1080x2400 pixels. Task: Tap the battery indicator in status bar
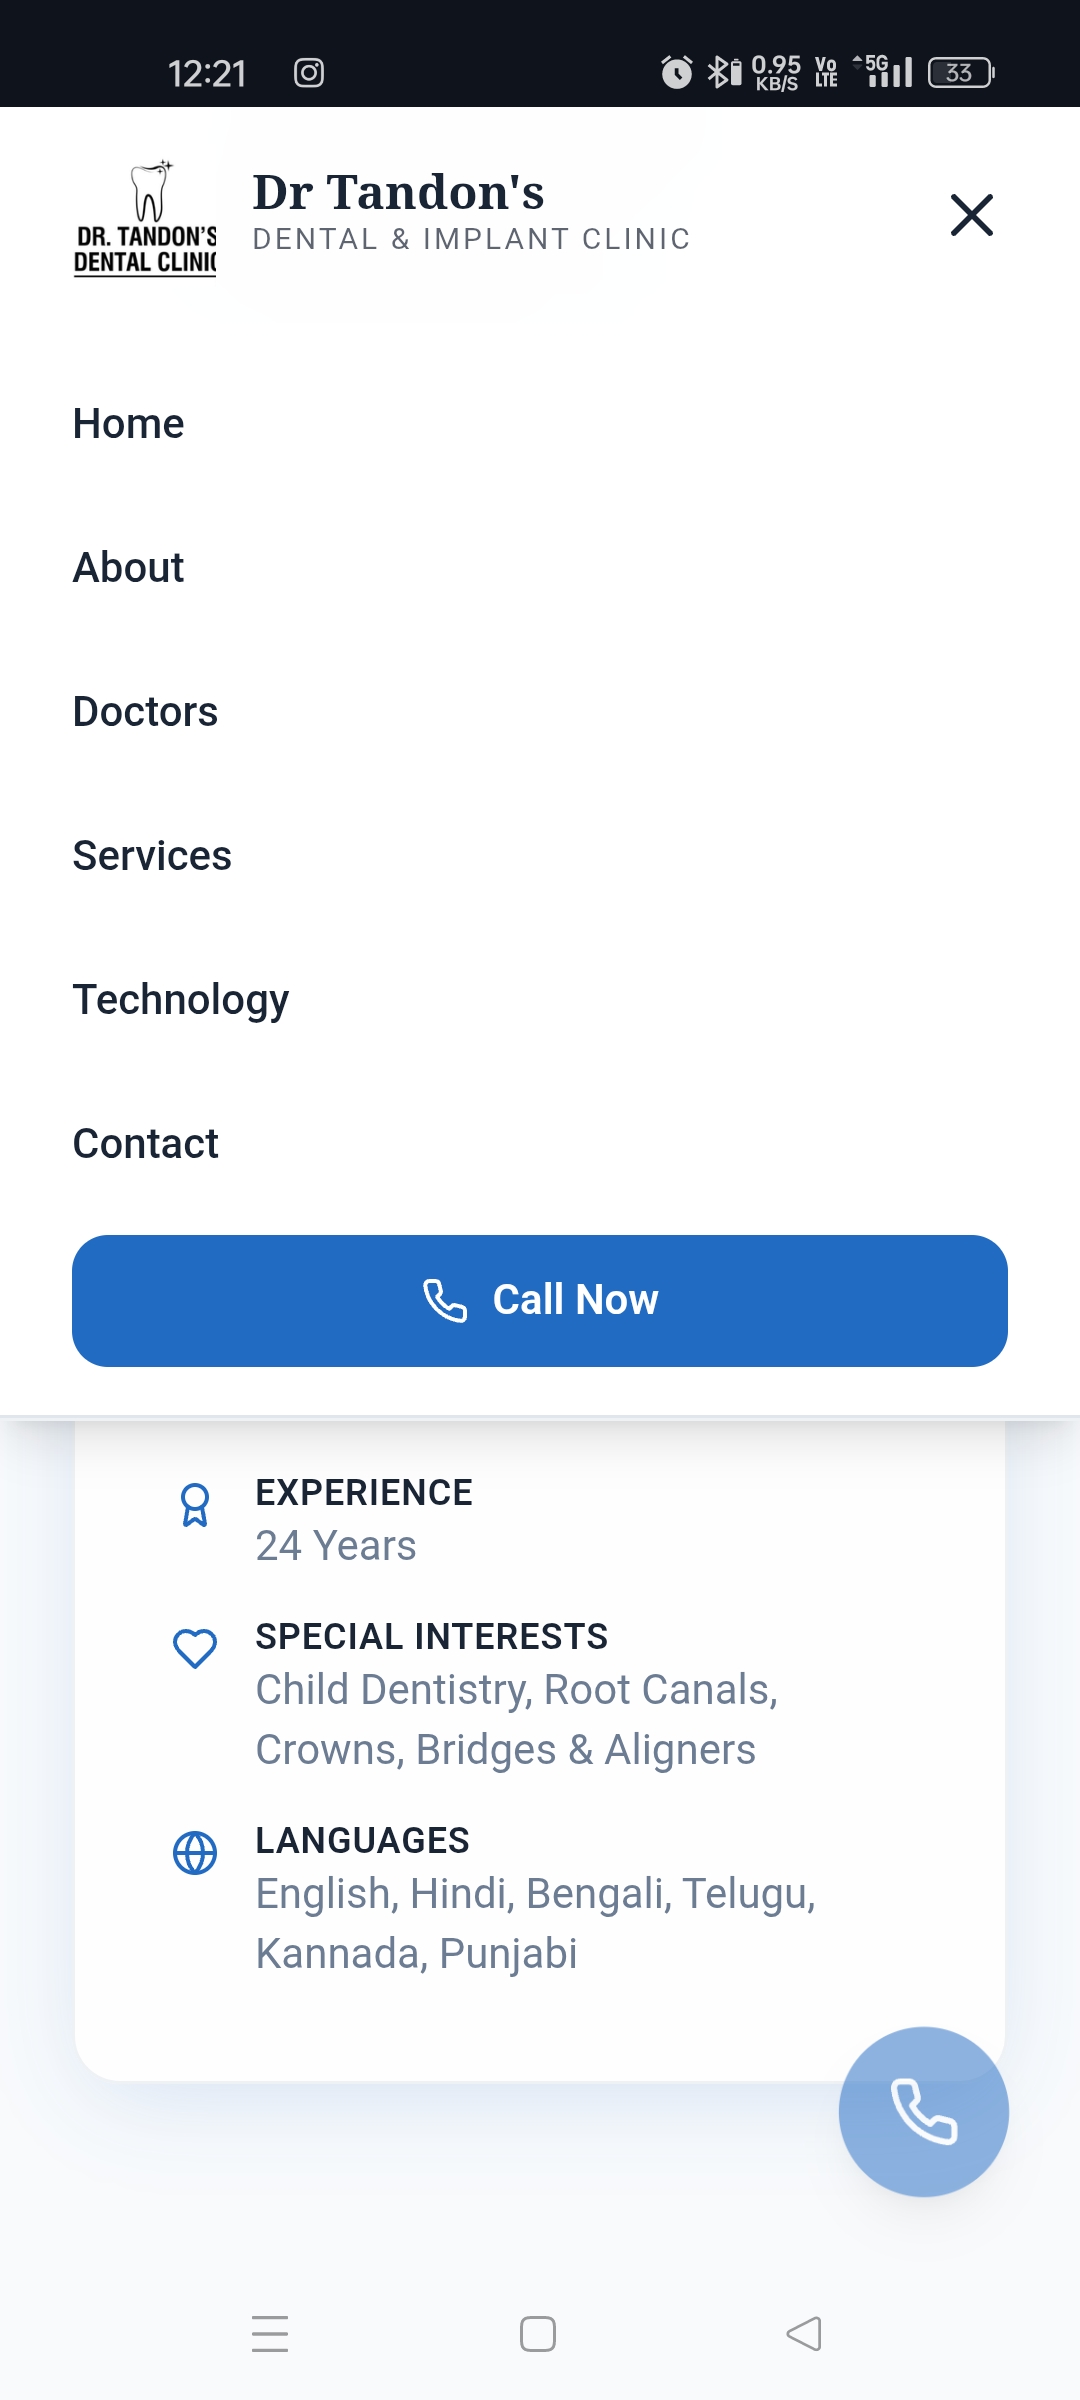click(x=960, y=73)
